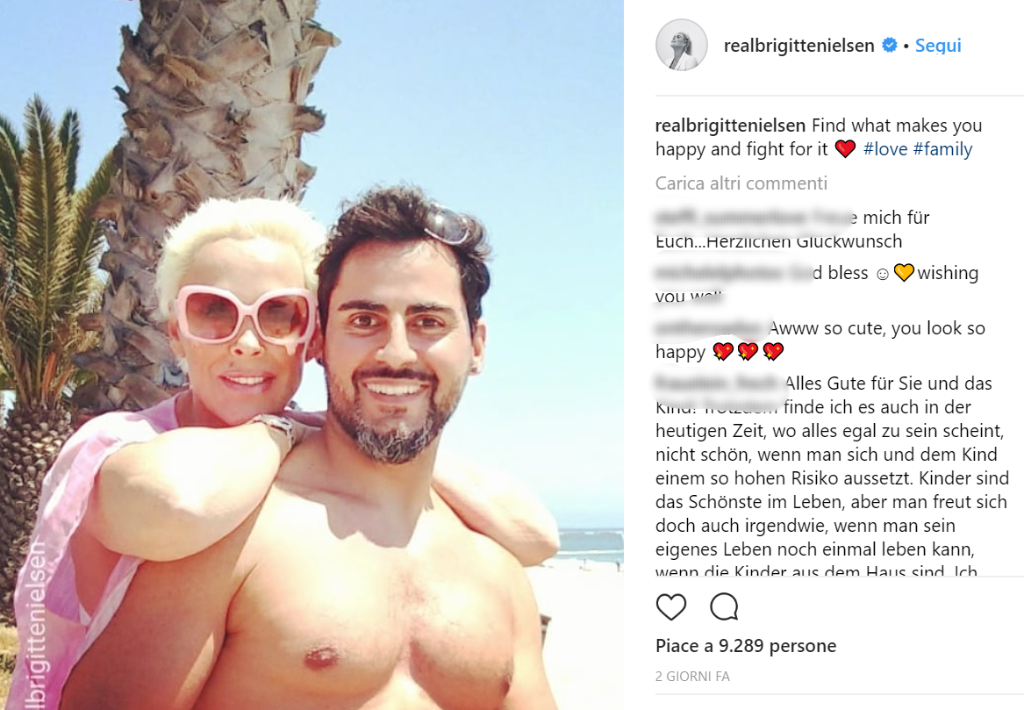Click the heart like icon
Screen dimensions: 1024x710
(x=671, y=607)
